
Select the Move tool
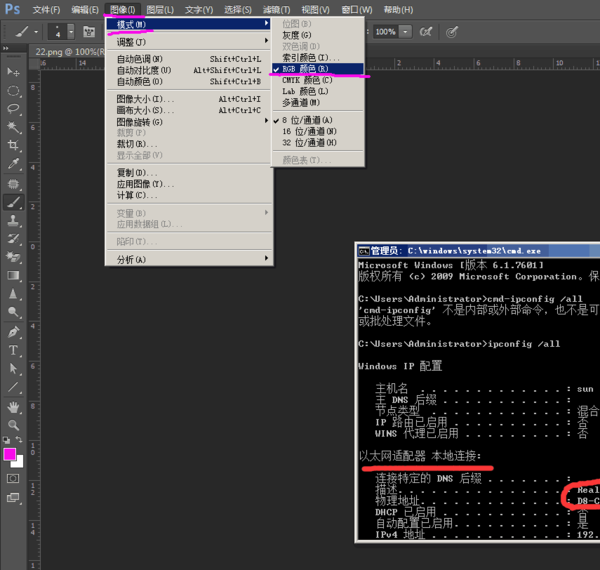pos(13,72)
